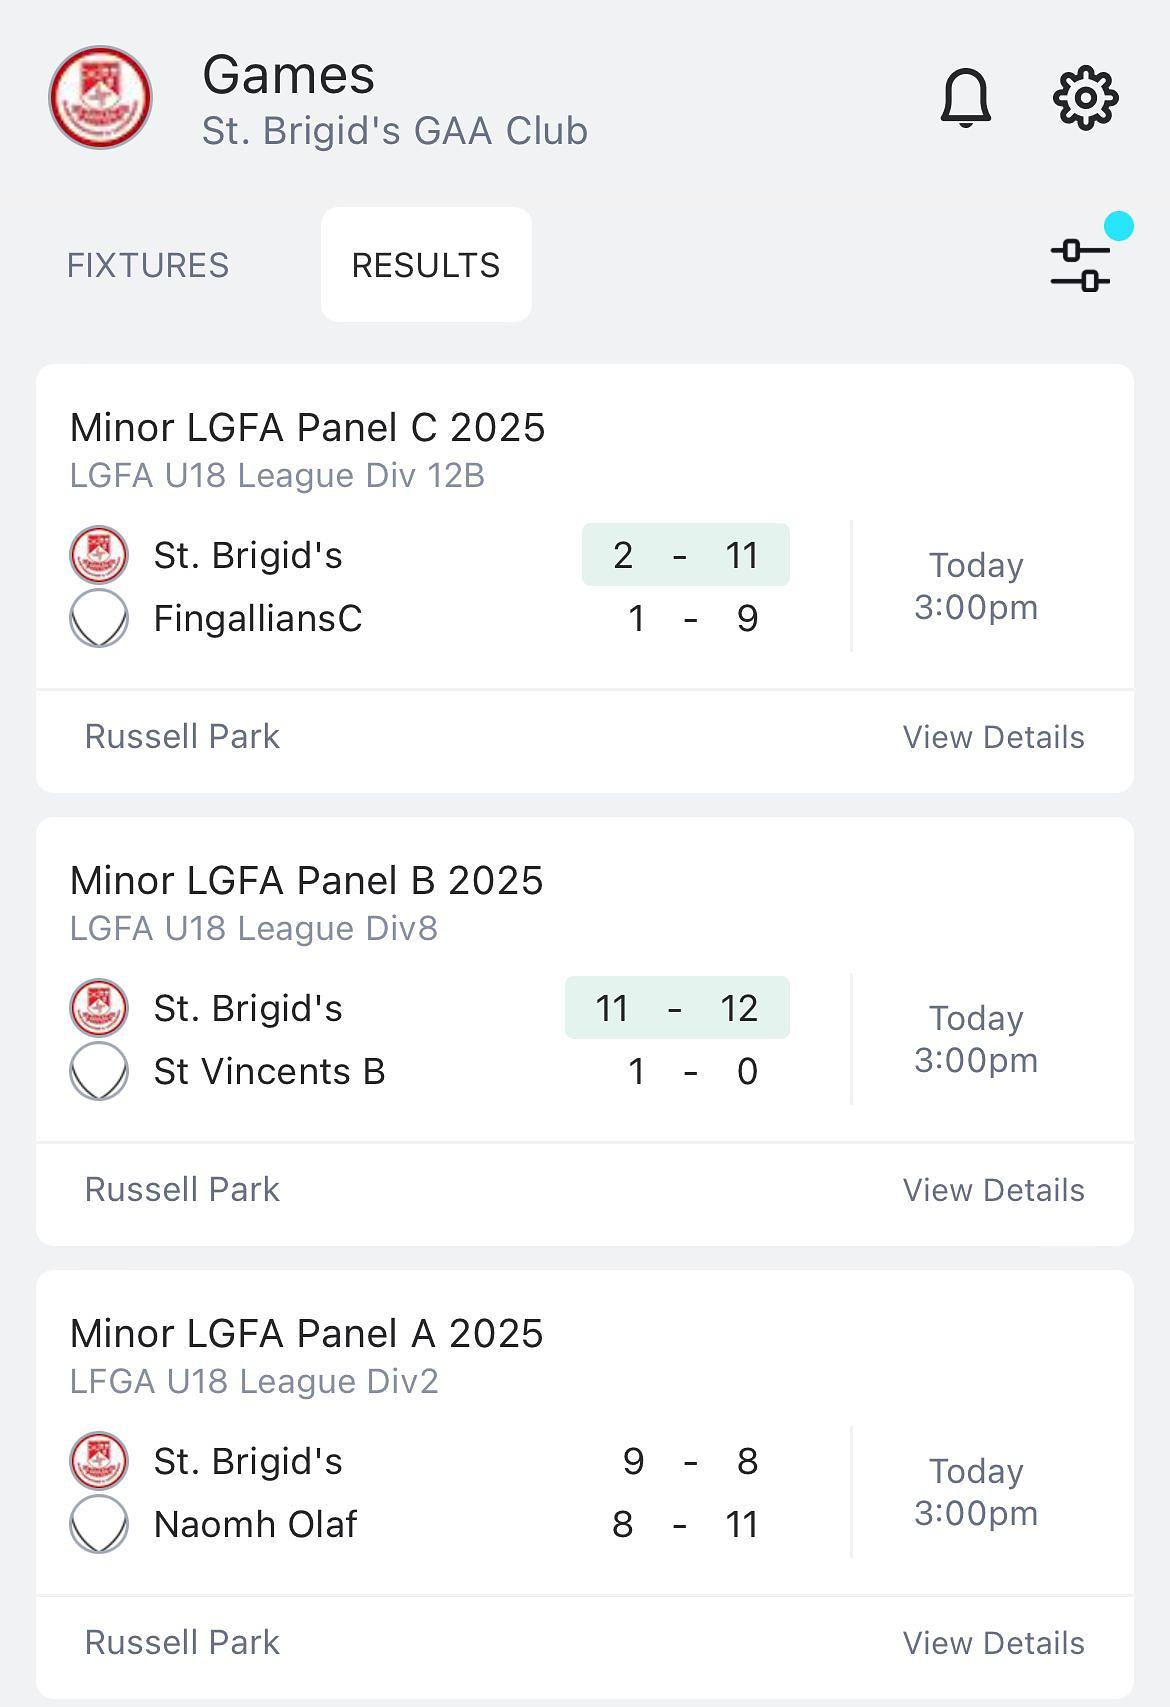Viewport: 1170px width, 1707px height.
Task: Tap St. Brigid's crest in Panel B game
Action: [x=99, y=1008]
